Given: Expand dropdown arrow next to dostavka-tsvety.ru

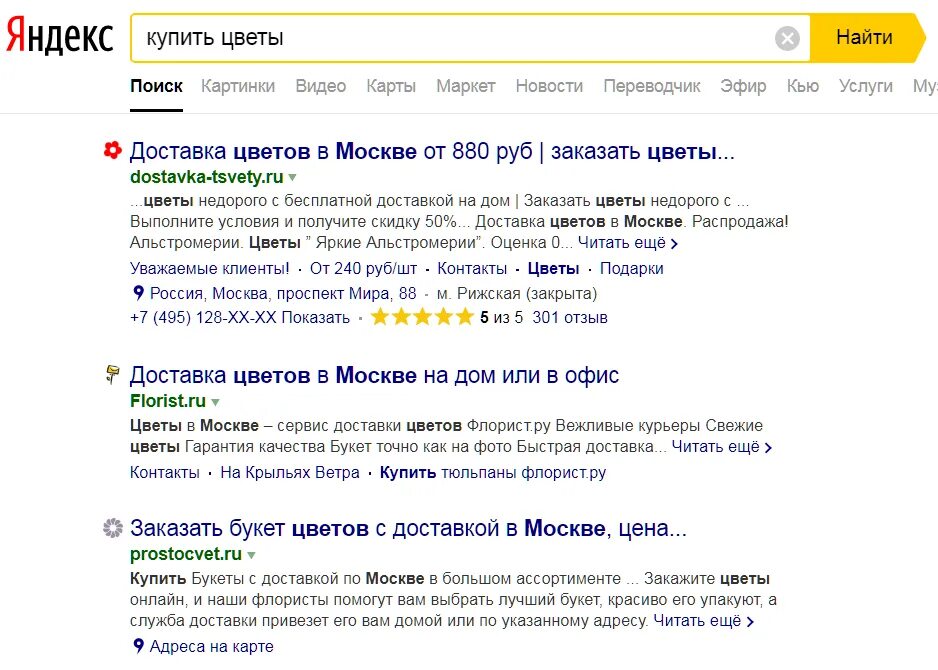Looking at the screenshot, I should (293, 178).
